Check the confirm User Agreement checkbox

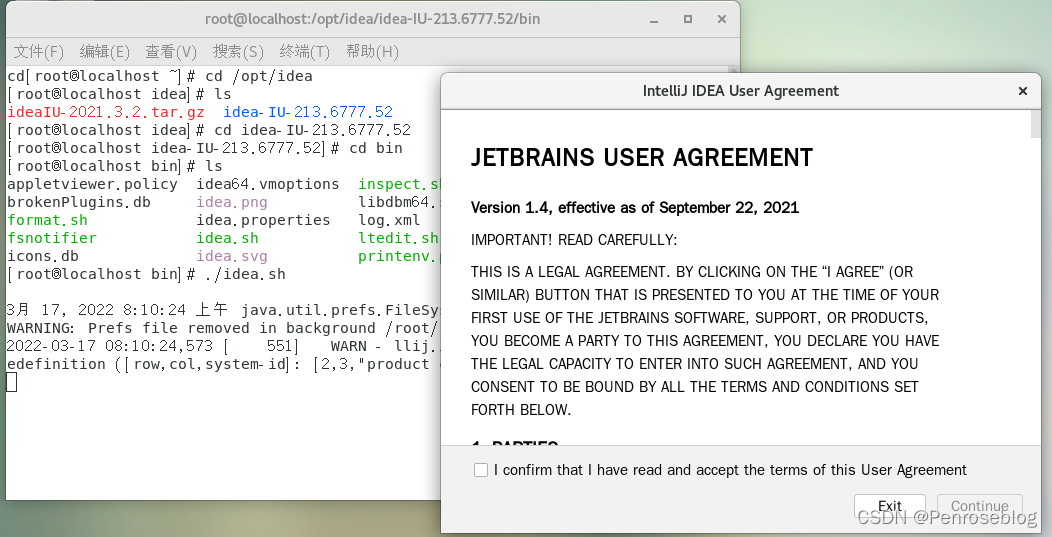click(481, 470)
